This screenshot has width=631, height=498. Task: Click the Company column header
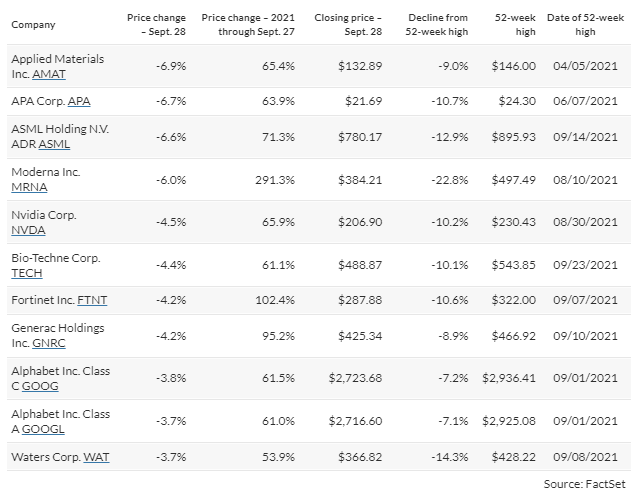click(32, 24)
